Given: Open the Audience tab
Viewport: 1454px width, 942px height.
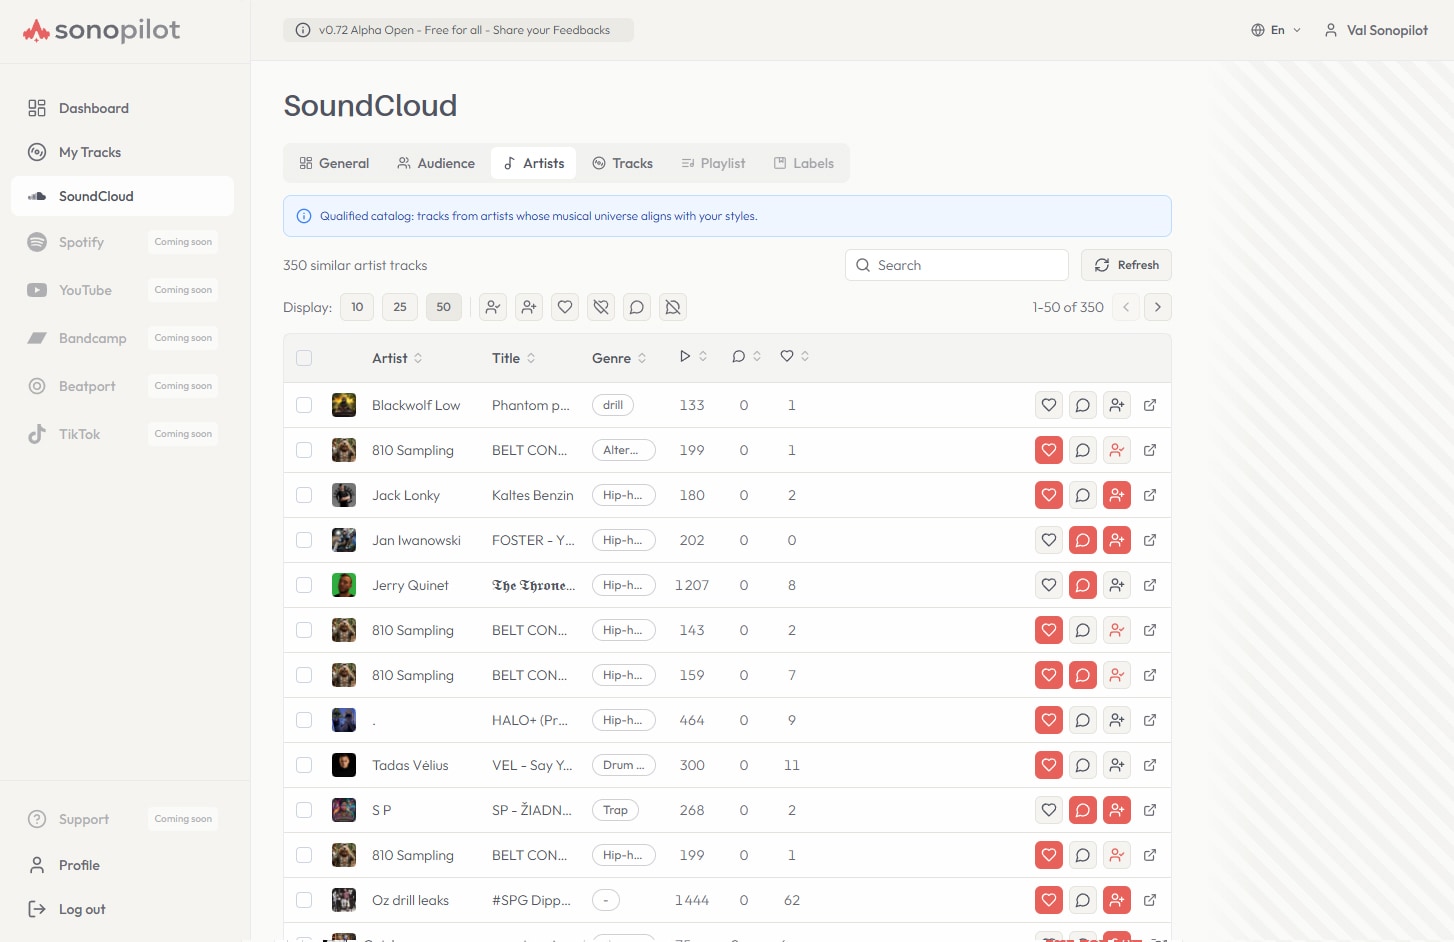Looking at the screenshot, I should pos(435,162).
